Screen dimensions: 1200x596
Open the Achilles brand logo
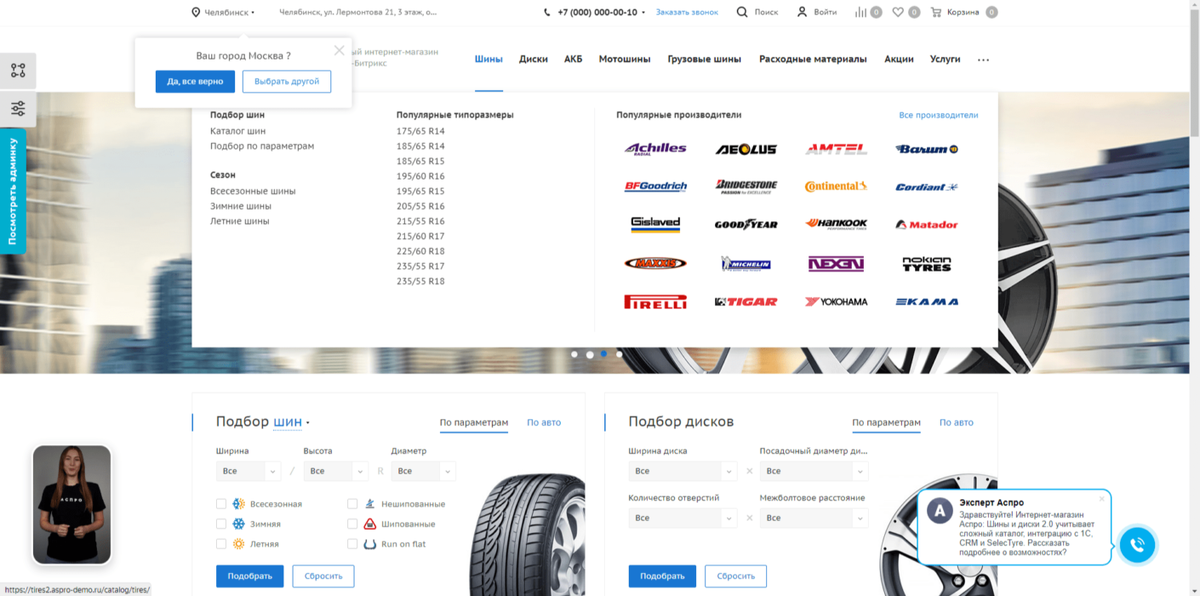pyautogui.click(x=655, y=149)
